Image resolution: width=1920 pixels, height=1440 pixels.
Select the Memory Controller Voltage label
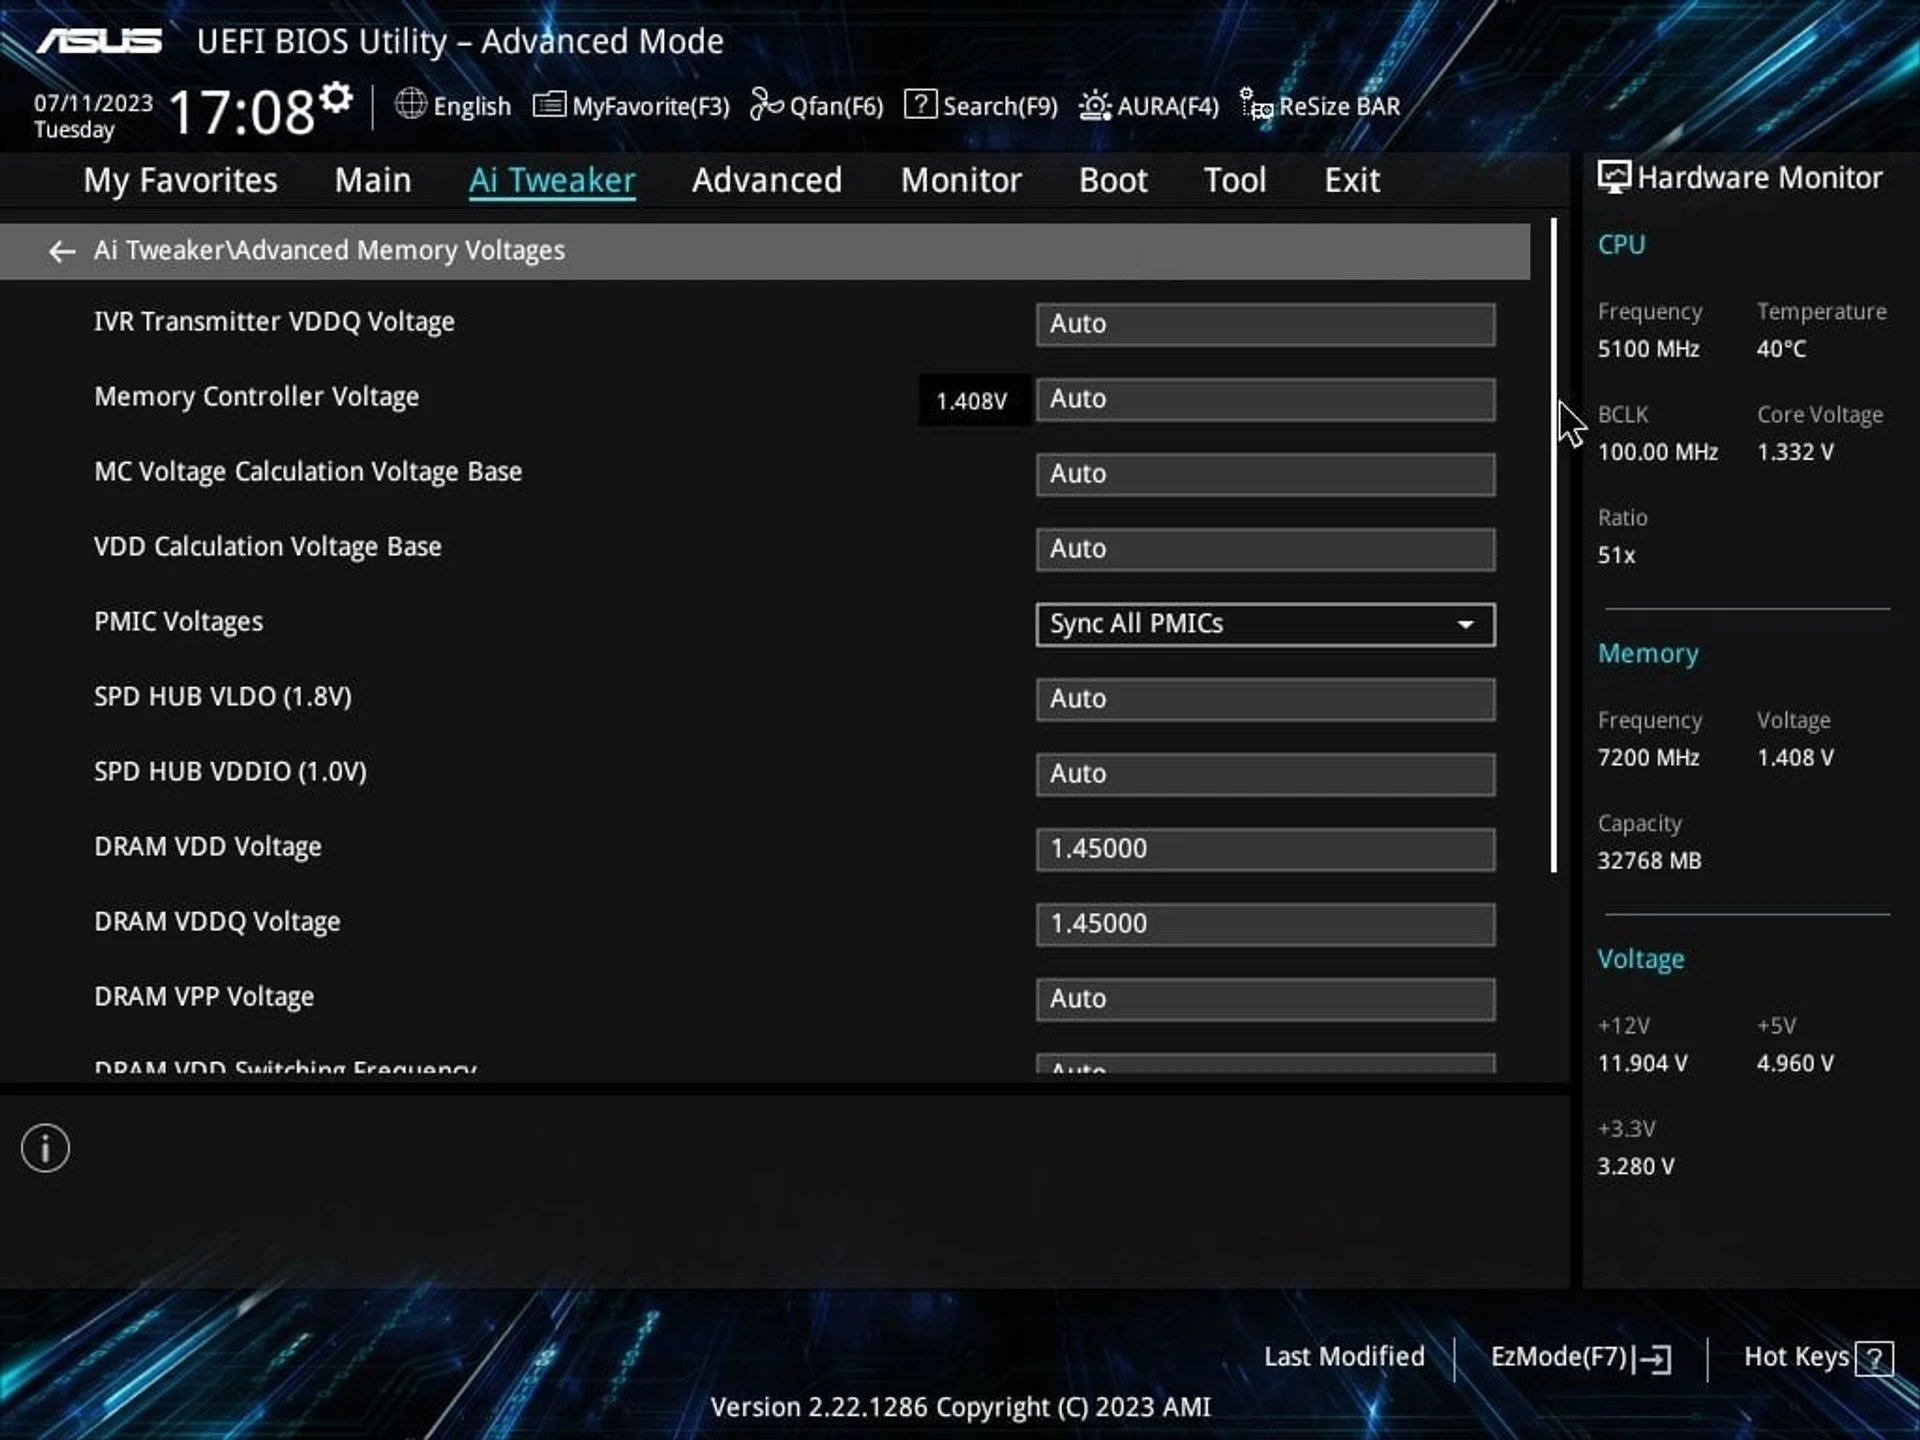coord(256,397)
